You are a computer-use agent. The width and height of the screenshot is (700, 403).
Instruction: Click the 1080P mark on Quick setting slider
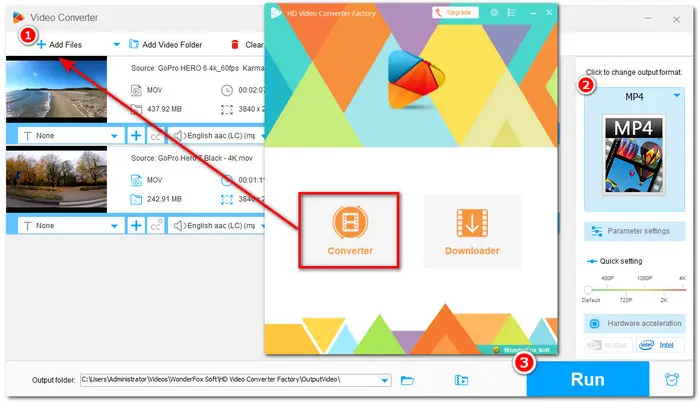(x=644, y=278)
